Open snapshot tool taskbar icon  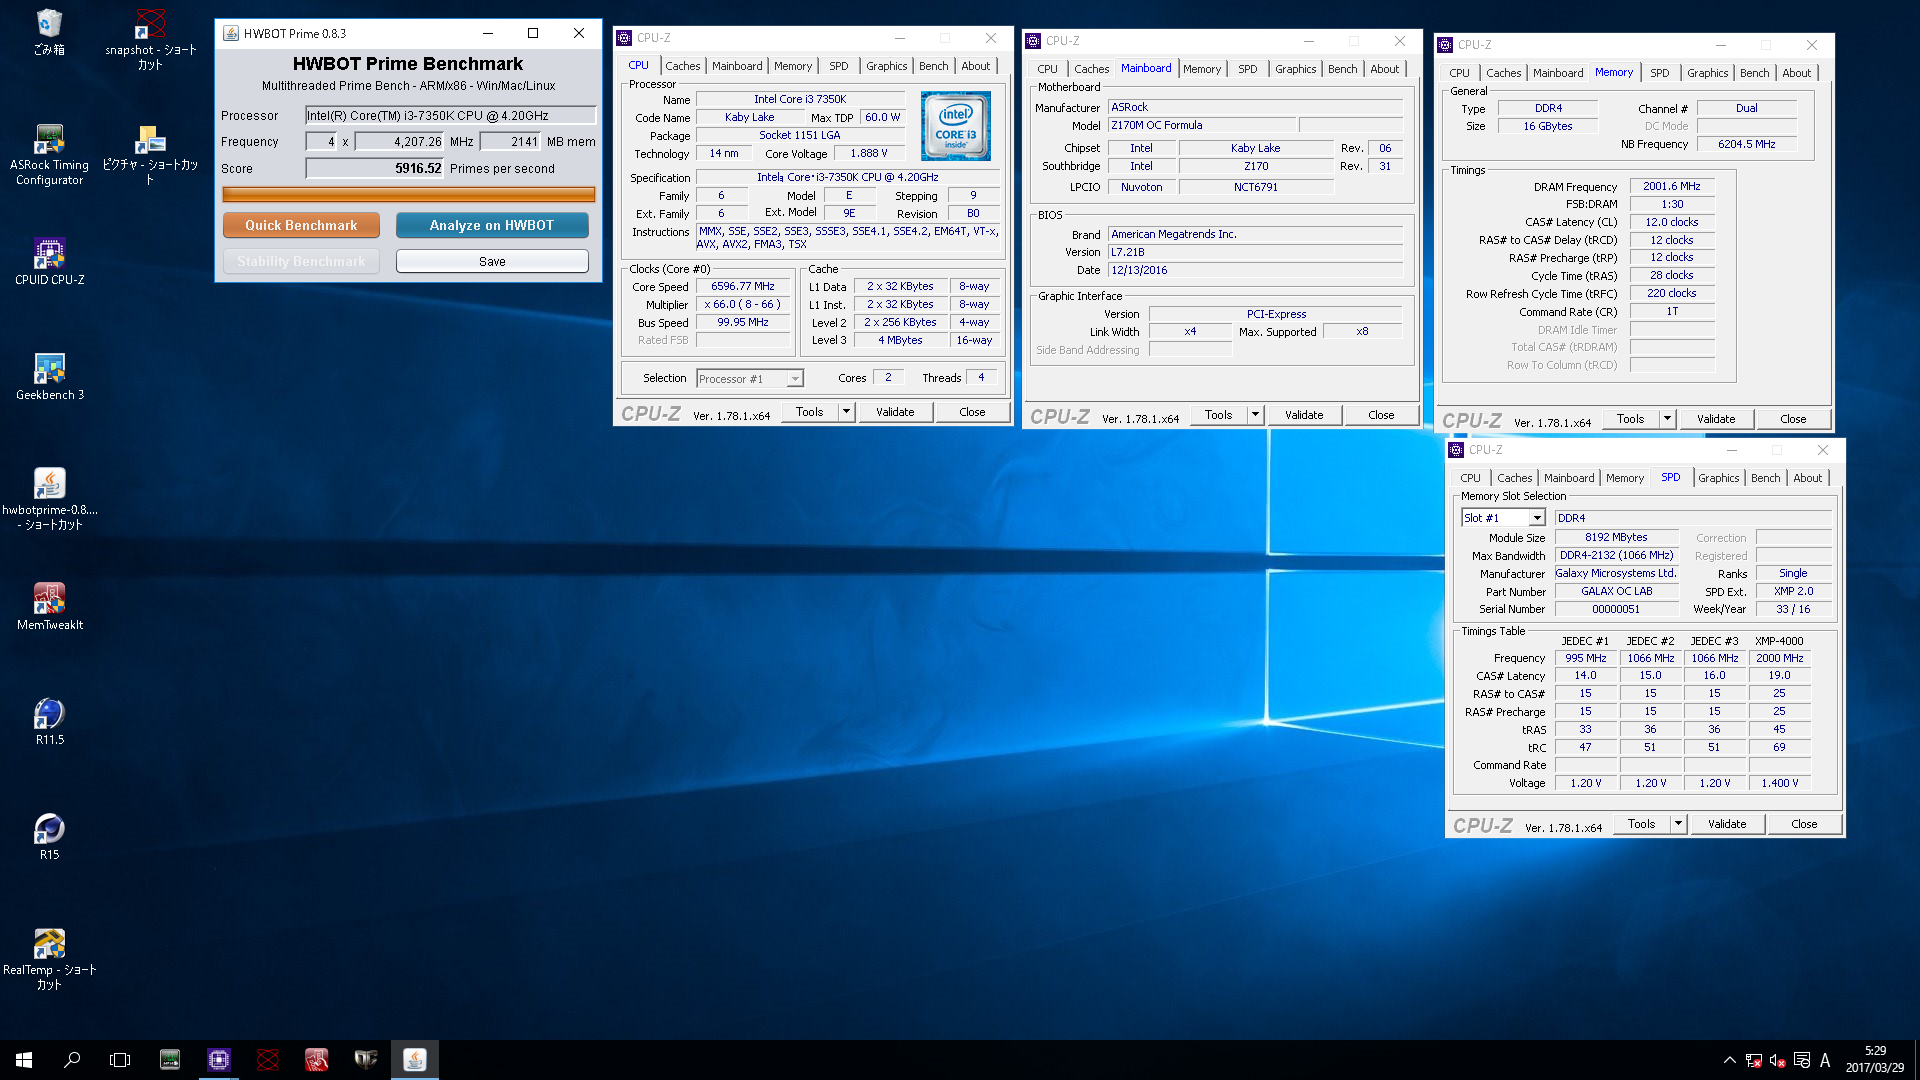(x=268, y=1060)
